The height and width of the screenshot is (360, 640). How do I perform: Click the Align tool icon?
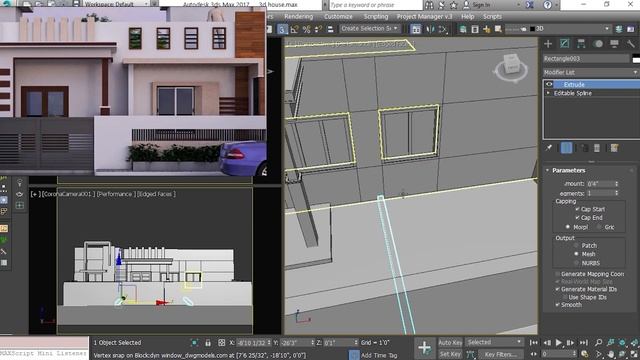tap(443, 29)
